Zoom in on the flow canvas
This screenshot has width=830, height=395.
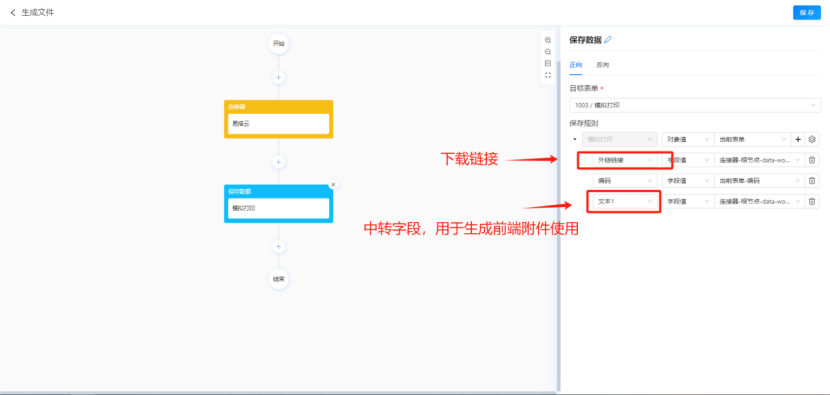[x=548, y=40]
